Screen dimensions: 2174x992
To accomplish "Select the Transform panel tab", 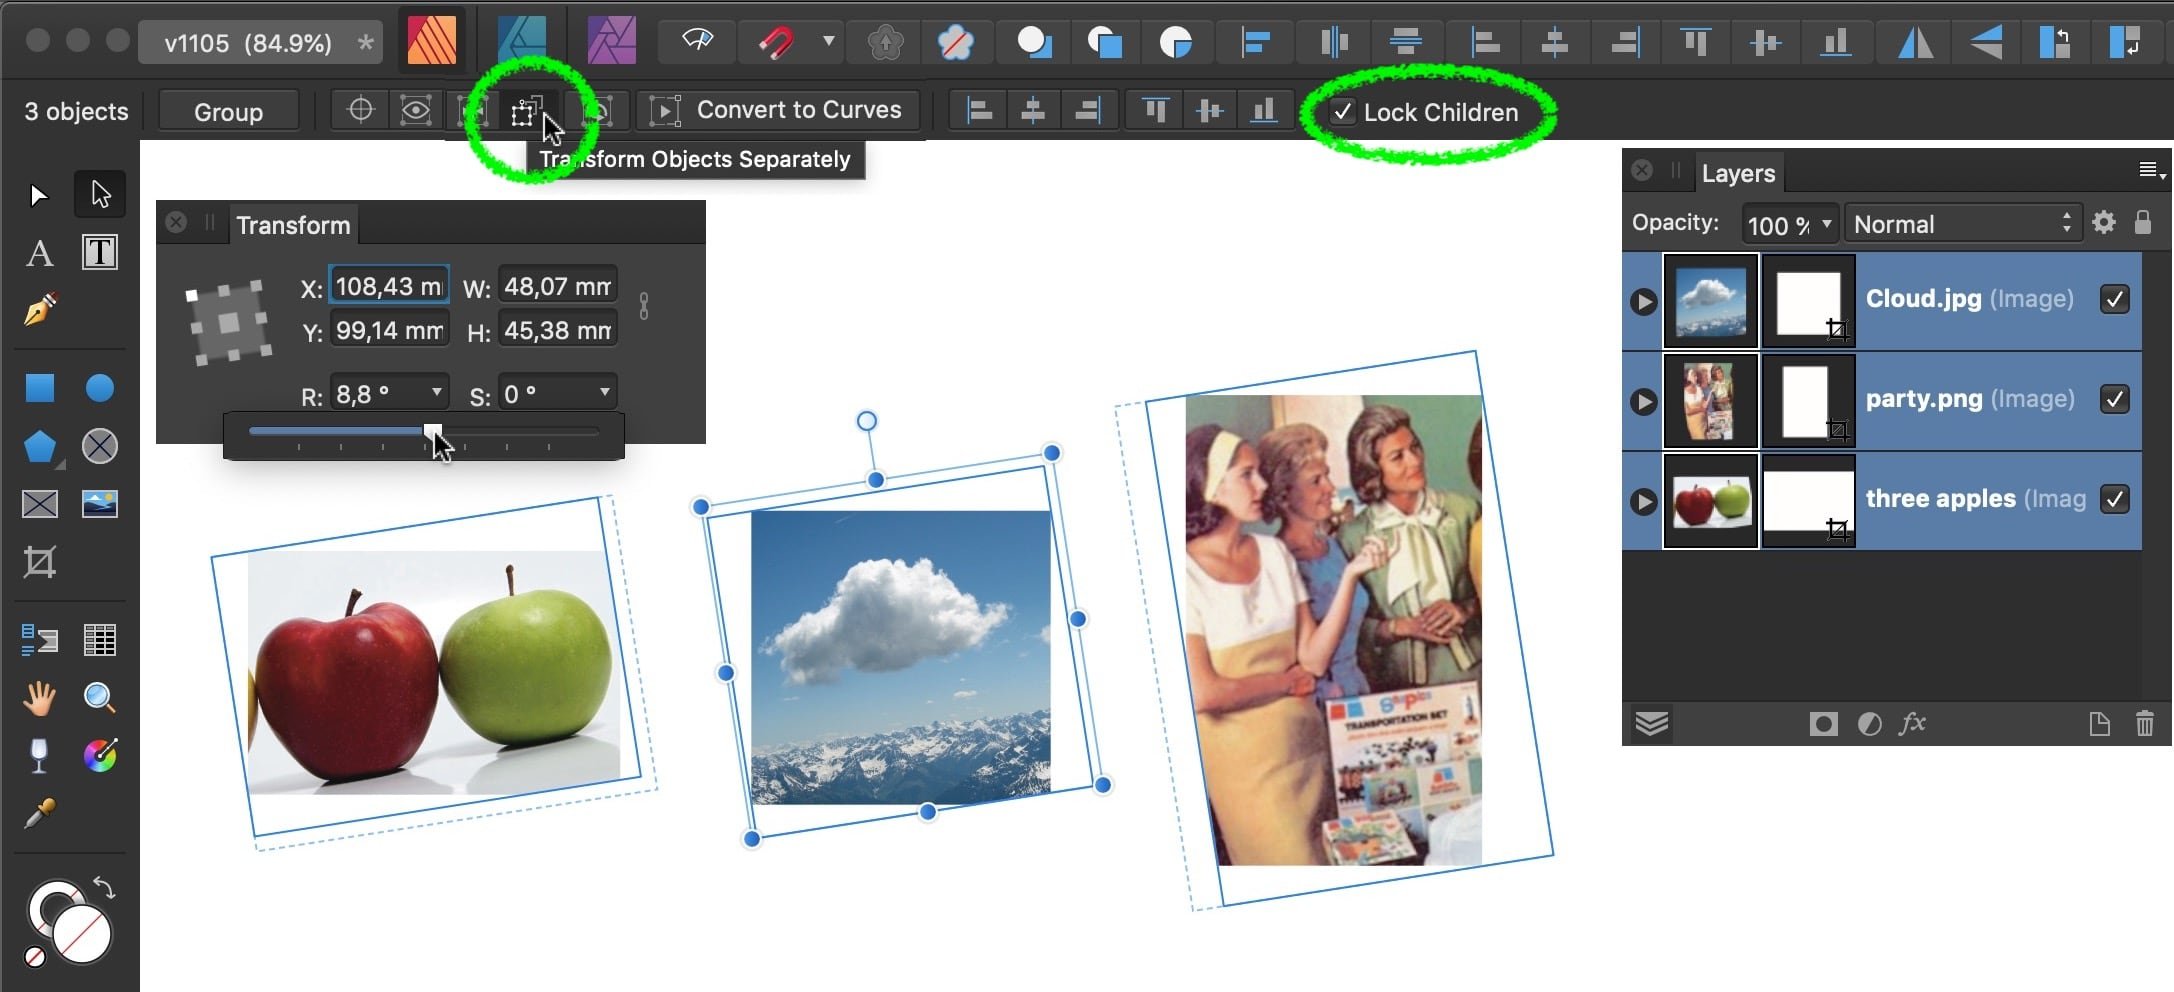I will [293, 225].
